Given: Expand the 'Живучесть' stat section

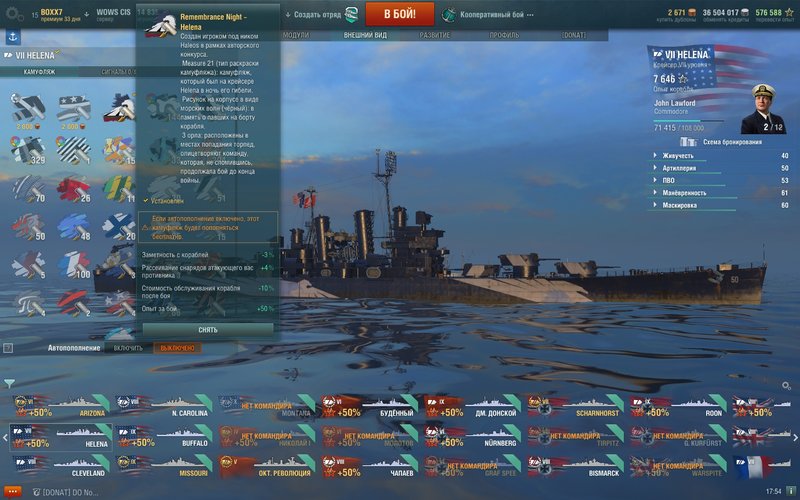Looking at the screenshot, I should 721,156.
